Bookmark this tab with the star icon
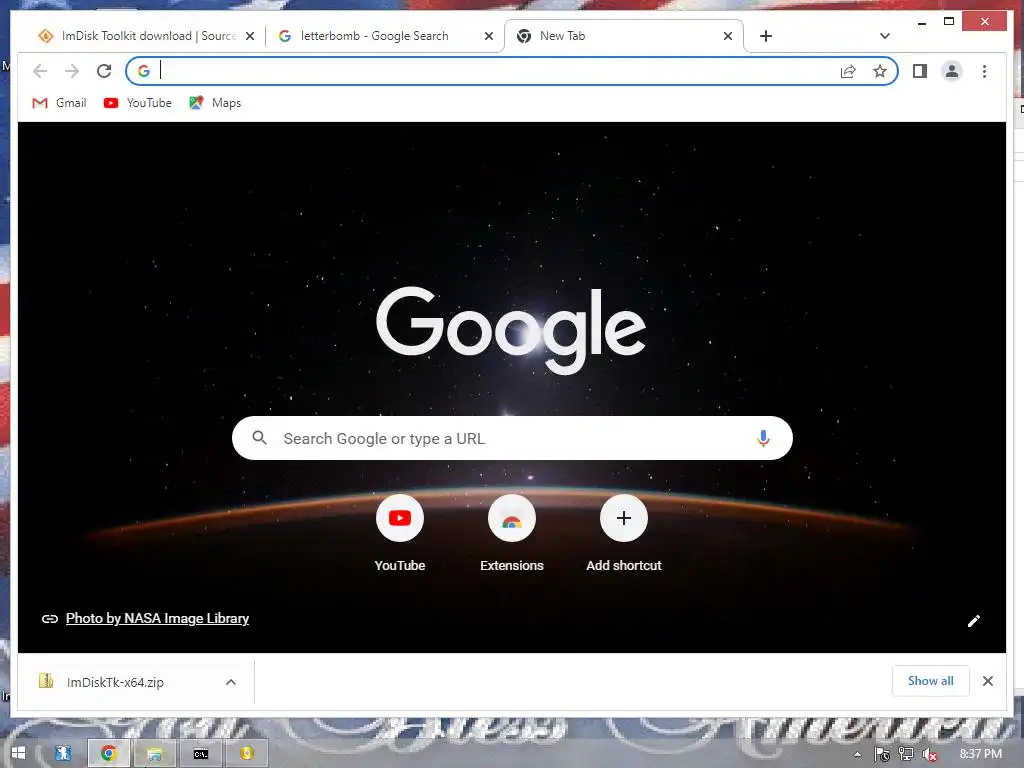 880,71
